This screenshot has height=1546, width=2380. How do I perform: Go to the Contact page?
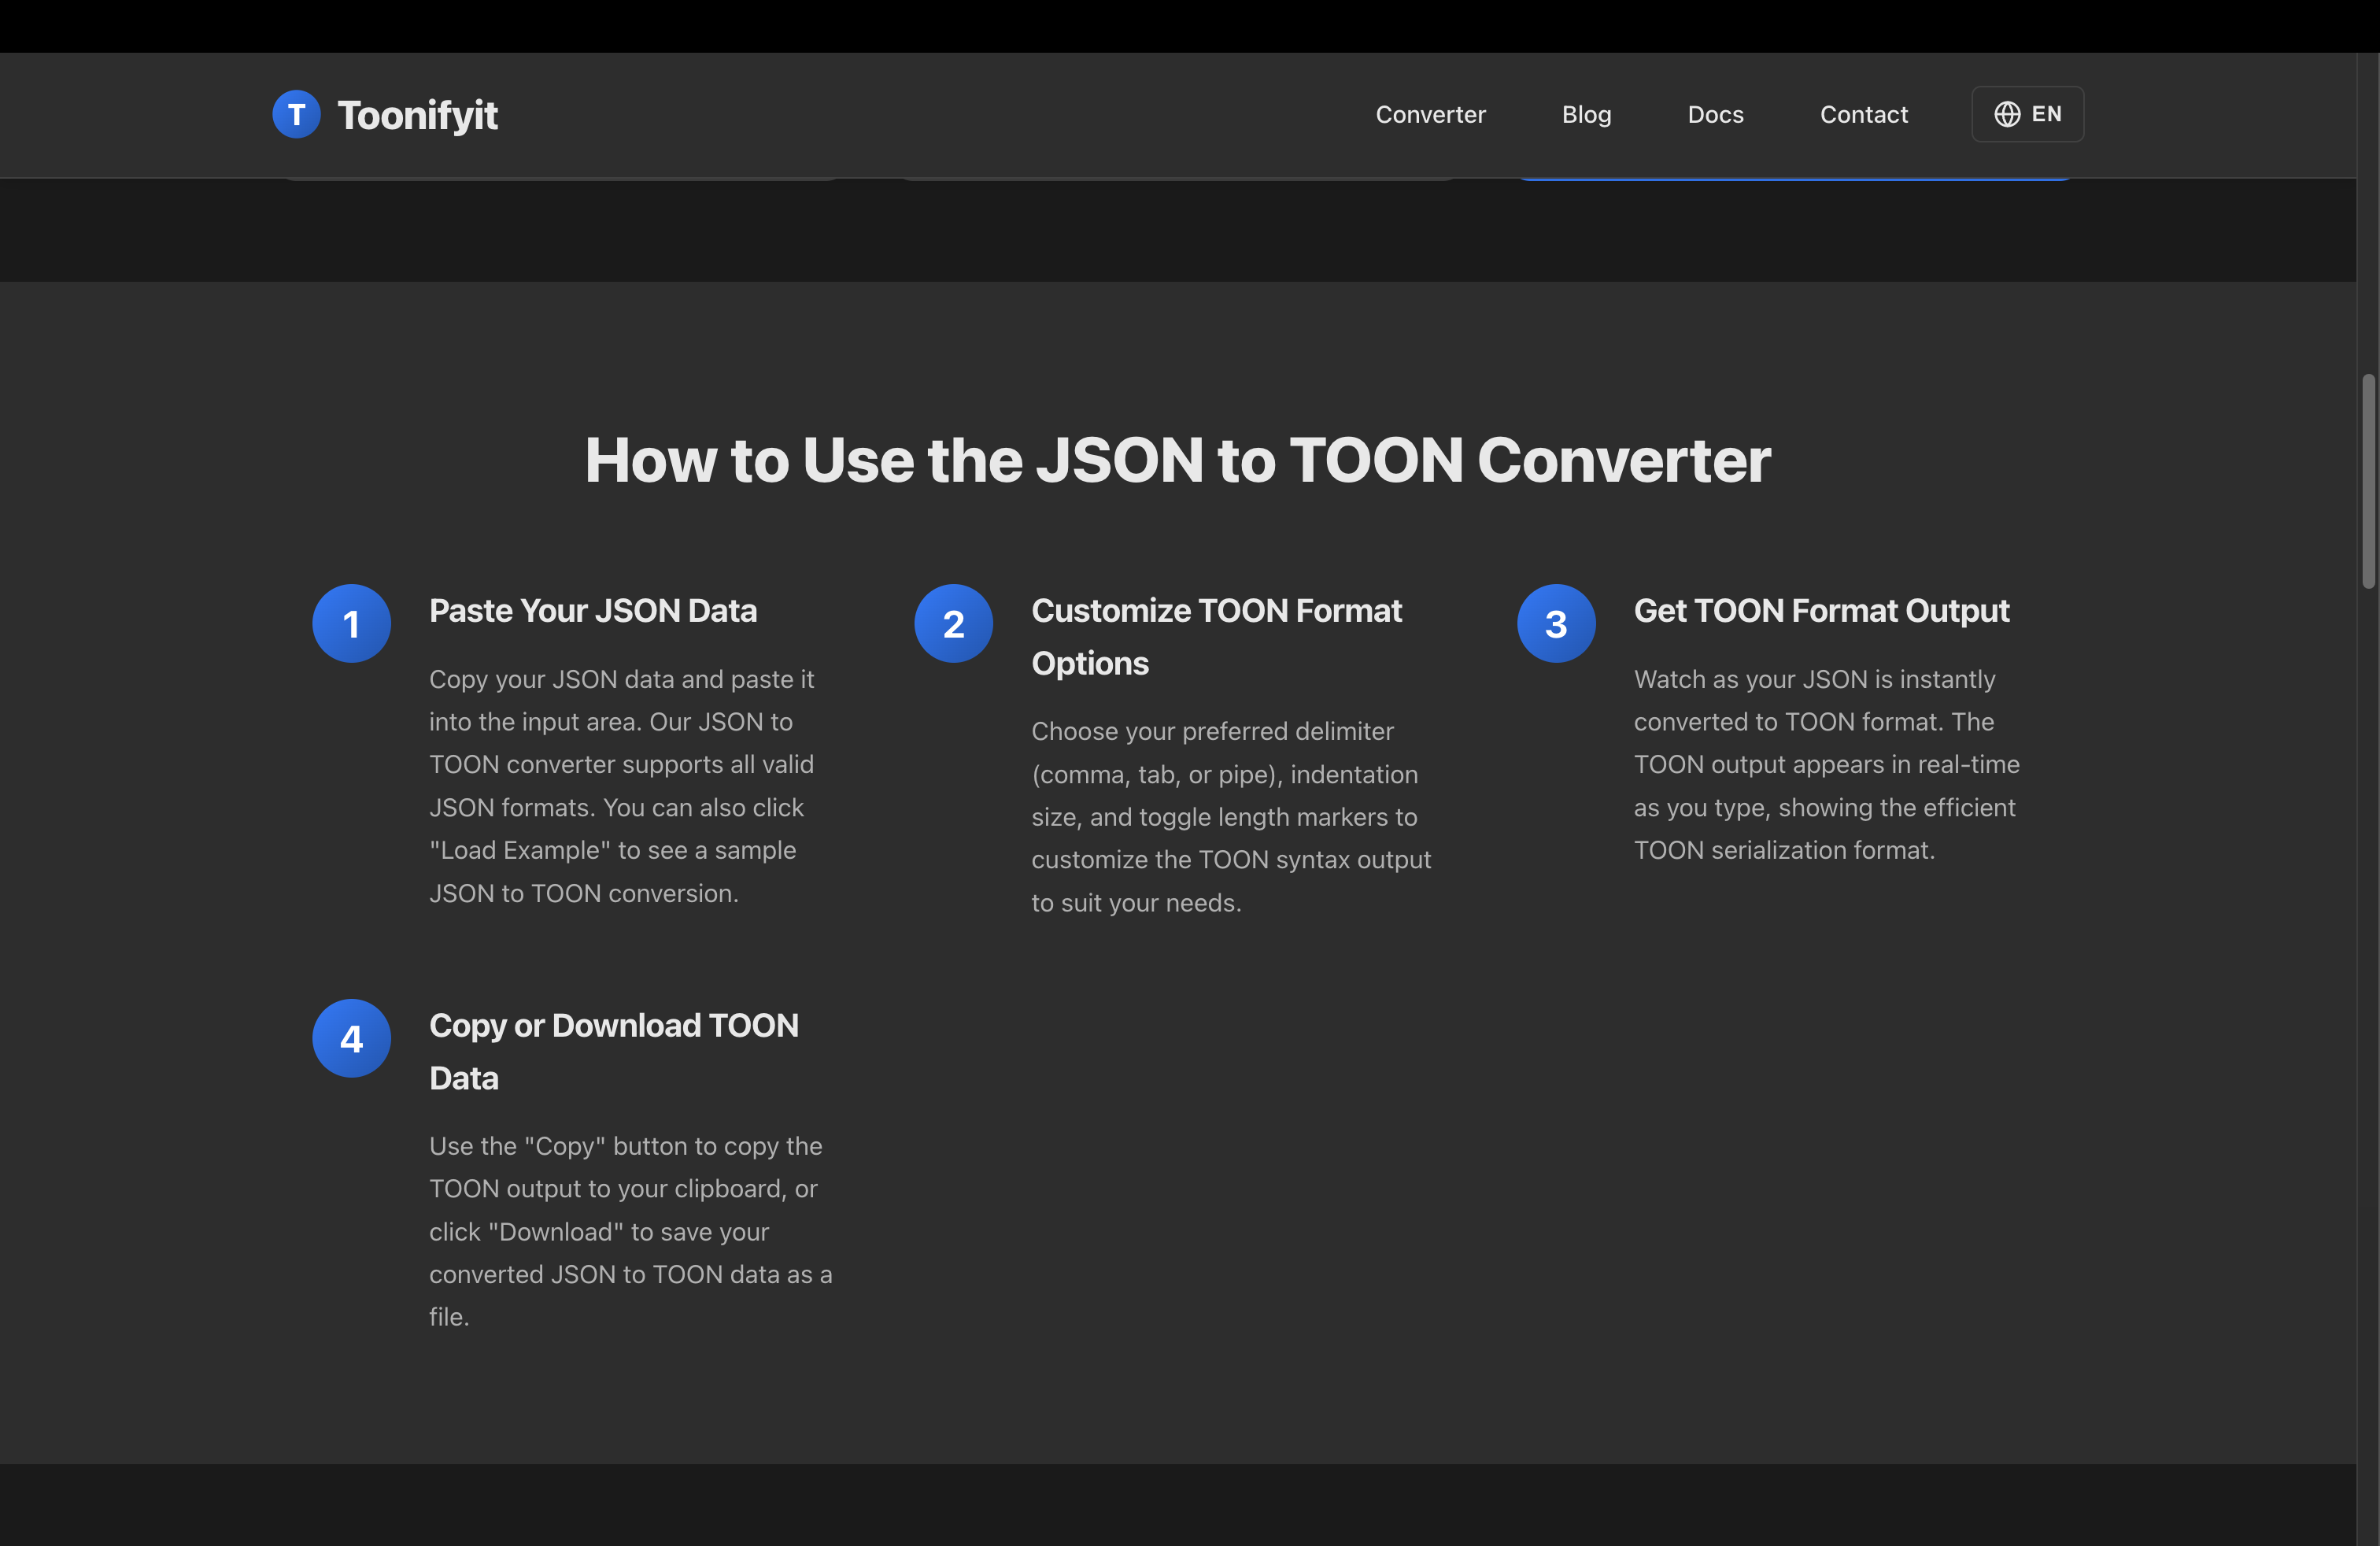coord(1863,114)
